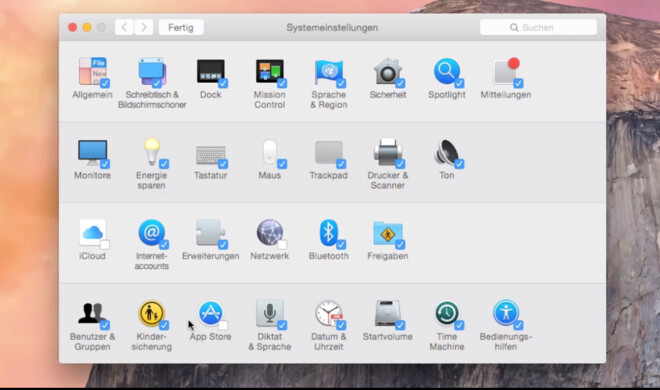Open the Mitteilungen icon
Viewport: 660px width, 390px height.
pos(506,72)
